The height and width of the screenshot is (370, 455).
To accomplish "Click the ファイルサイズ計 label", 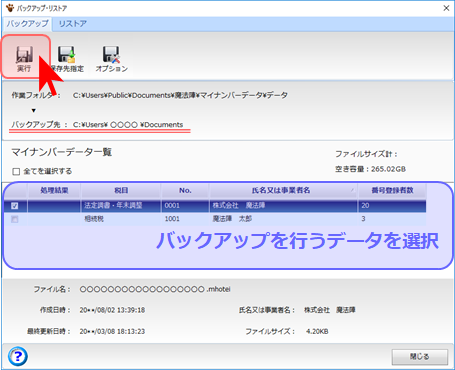I will coord(366,154).
